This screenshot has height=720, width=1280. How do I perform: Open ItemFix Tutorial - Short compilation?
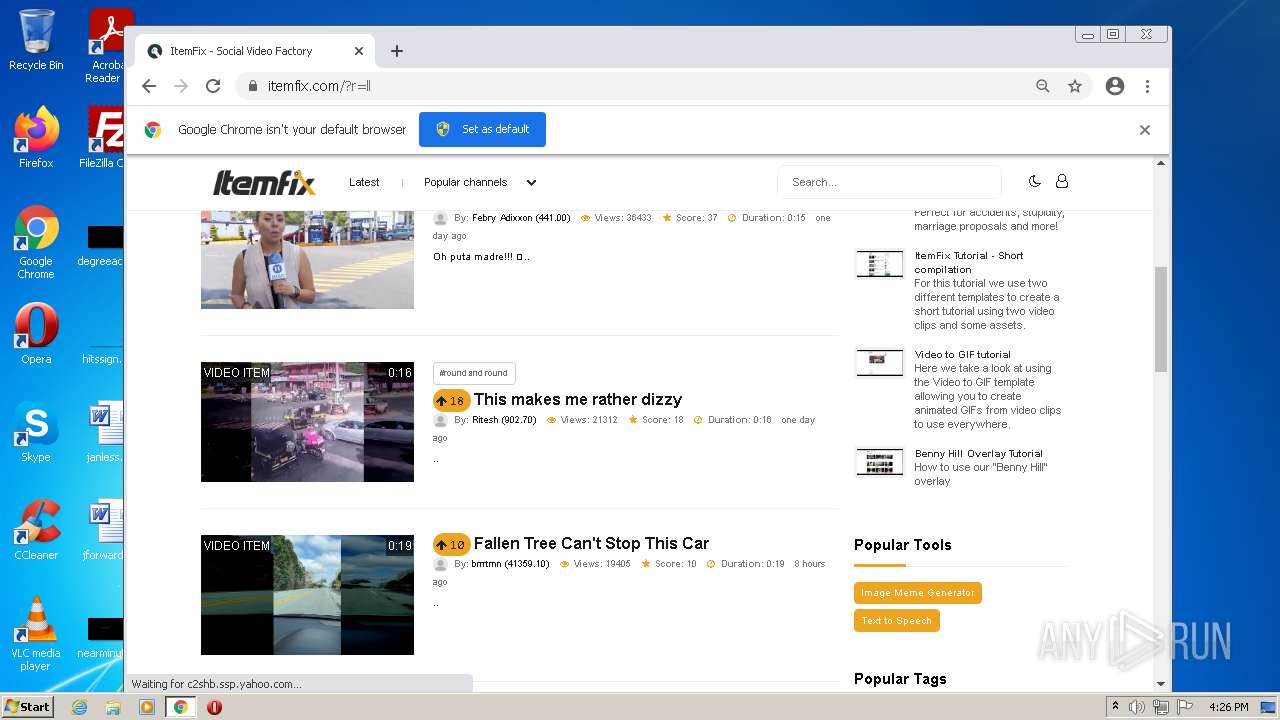(x=969, y=262)
